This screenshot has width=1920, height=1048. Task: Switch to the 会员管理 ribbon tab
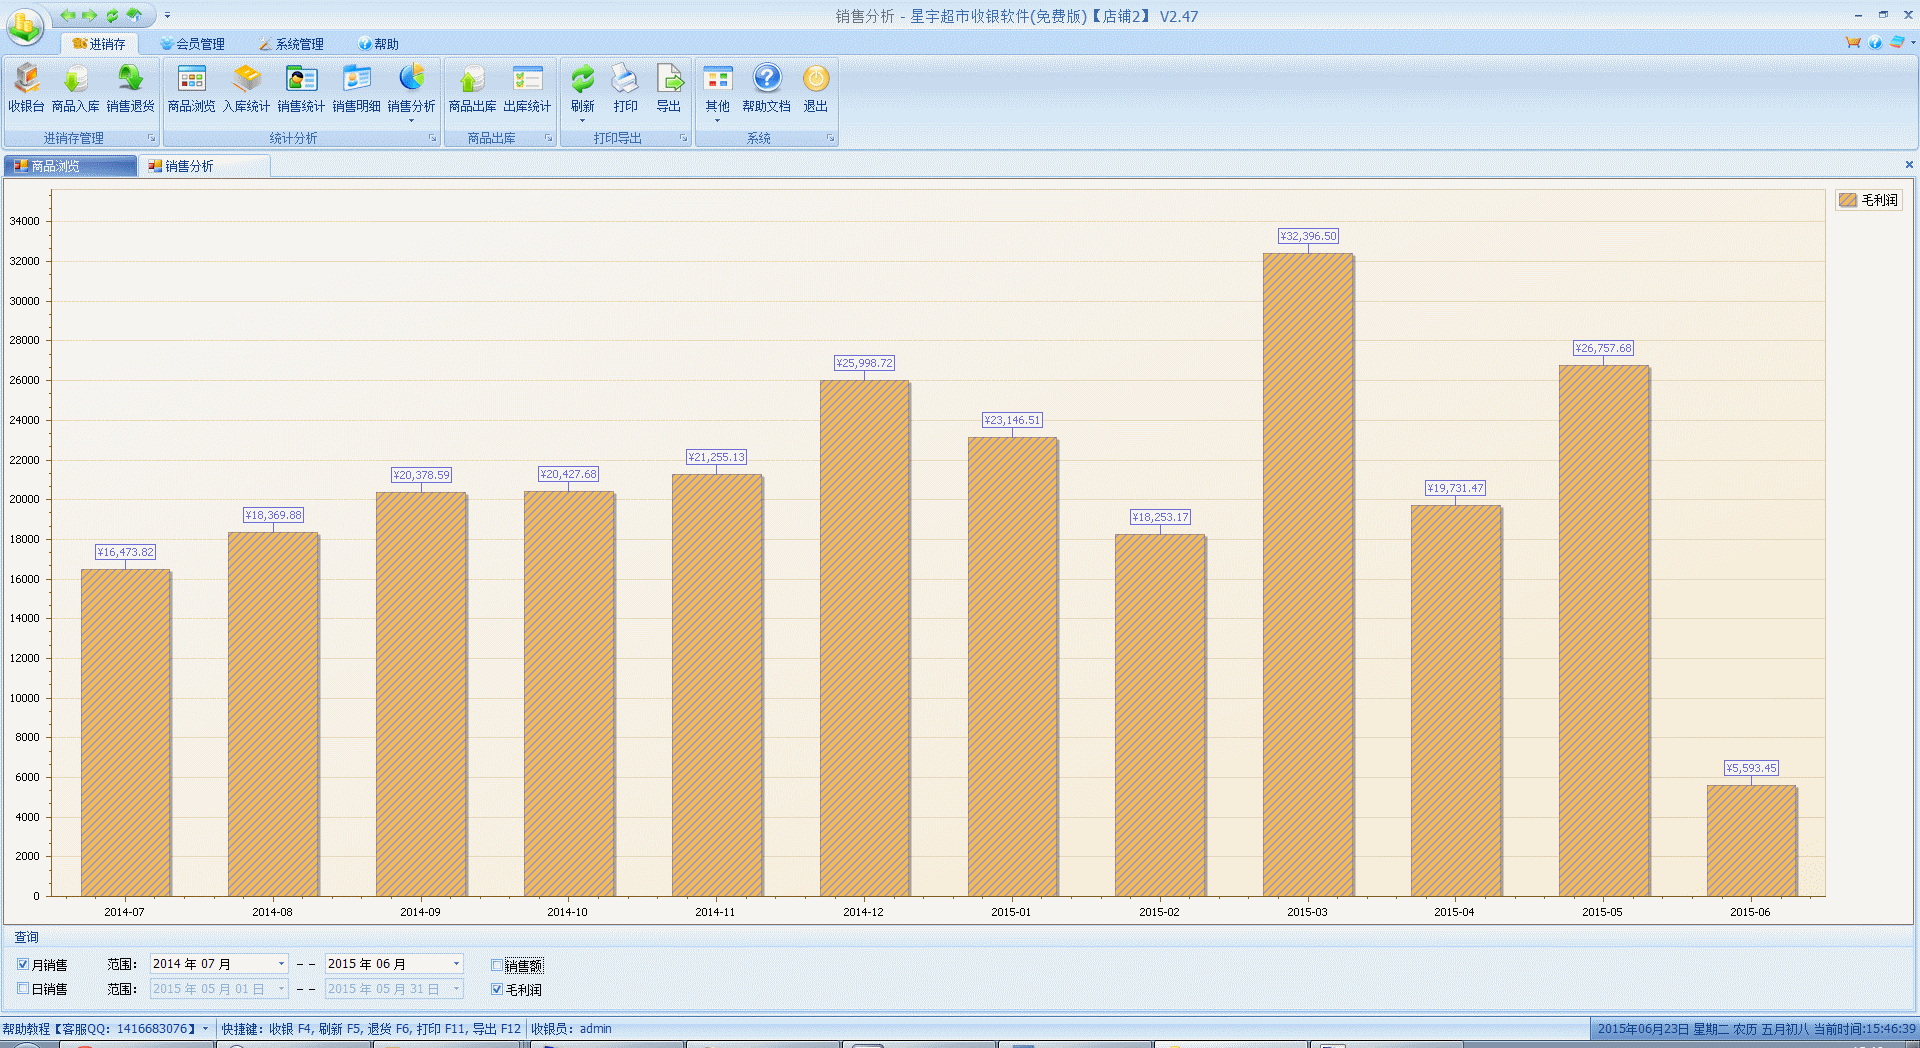coord(192,44)
